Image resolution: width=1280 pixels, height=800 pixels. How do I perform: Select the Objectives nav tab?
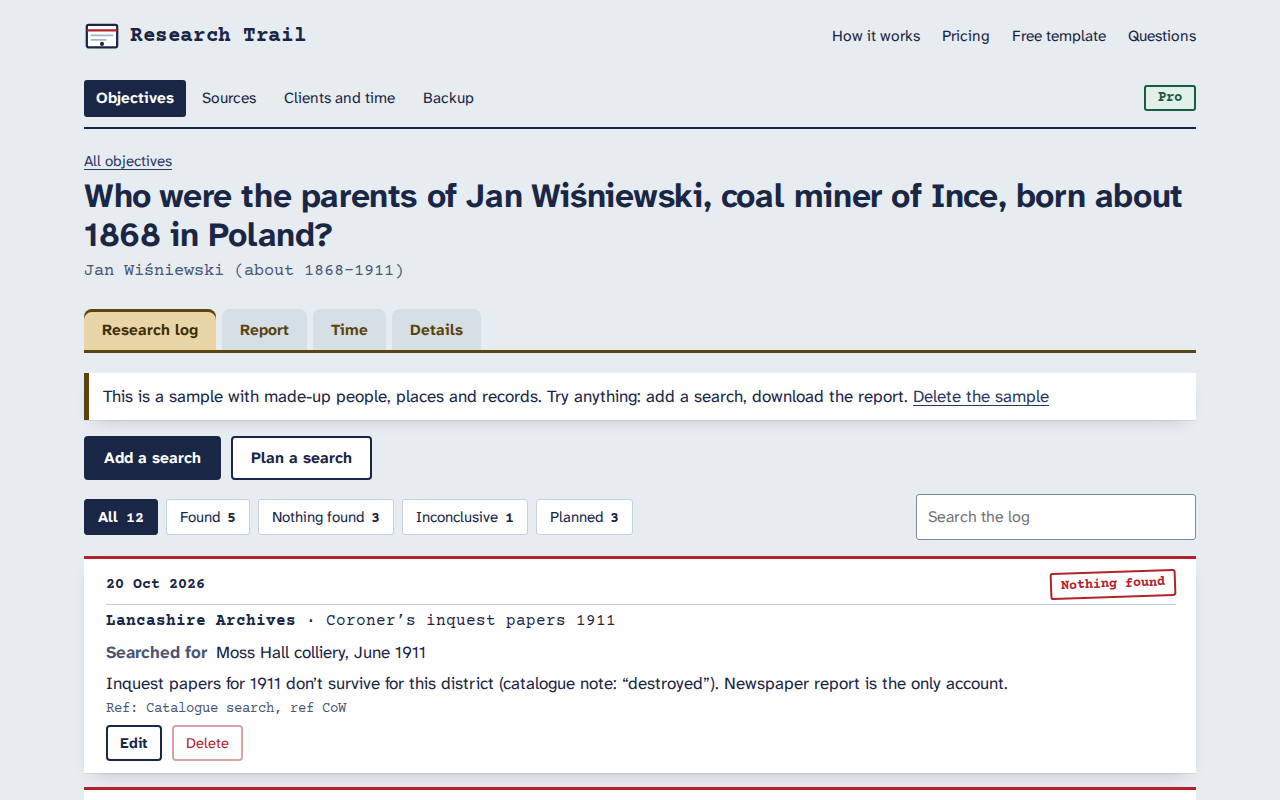135,98
